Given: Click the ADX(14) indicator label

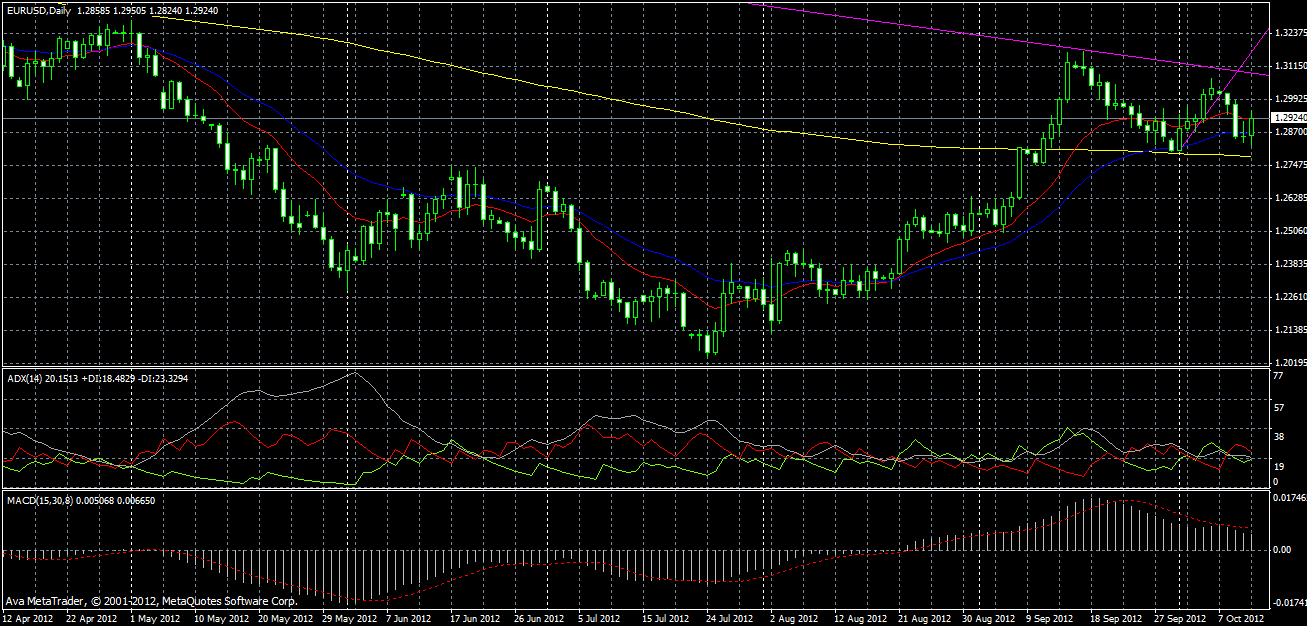Looking at the screenshot, I should click(23, 378).
